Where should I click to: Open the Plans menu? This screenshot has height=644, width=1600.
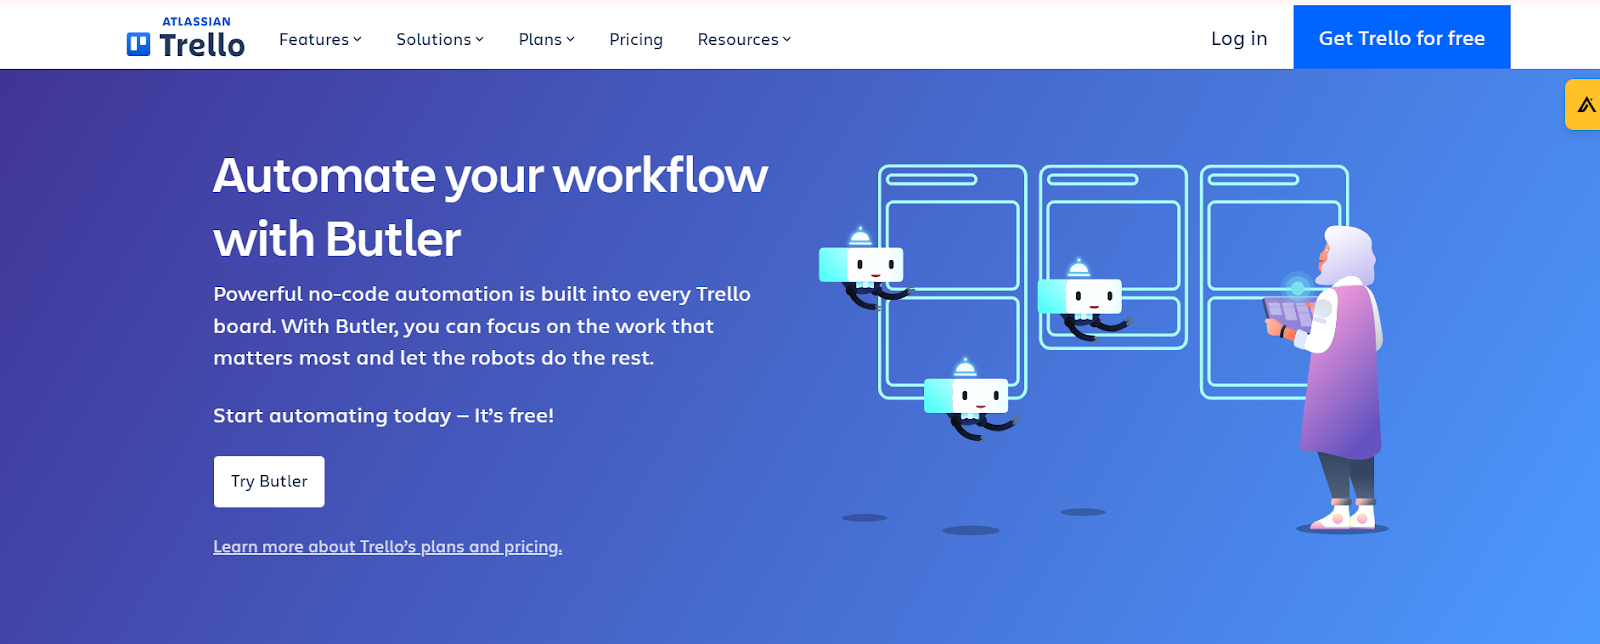click(546, 39)
